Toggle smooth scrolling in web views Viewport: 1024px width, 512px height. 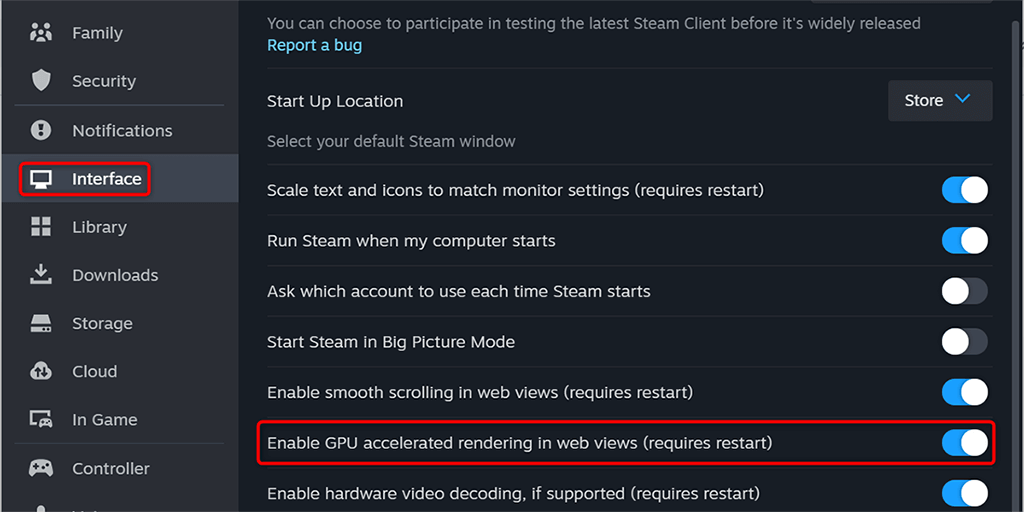[964, 392]
